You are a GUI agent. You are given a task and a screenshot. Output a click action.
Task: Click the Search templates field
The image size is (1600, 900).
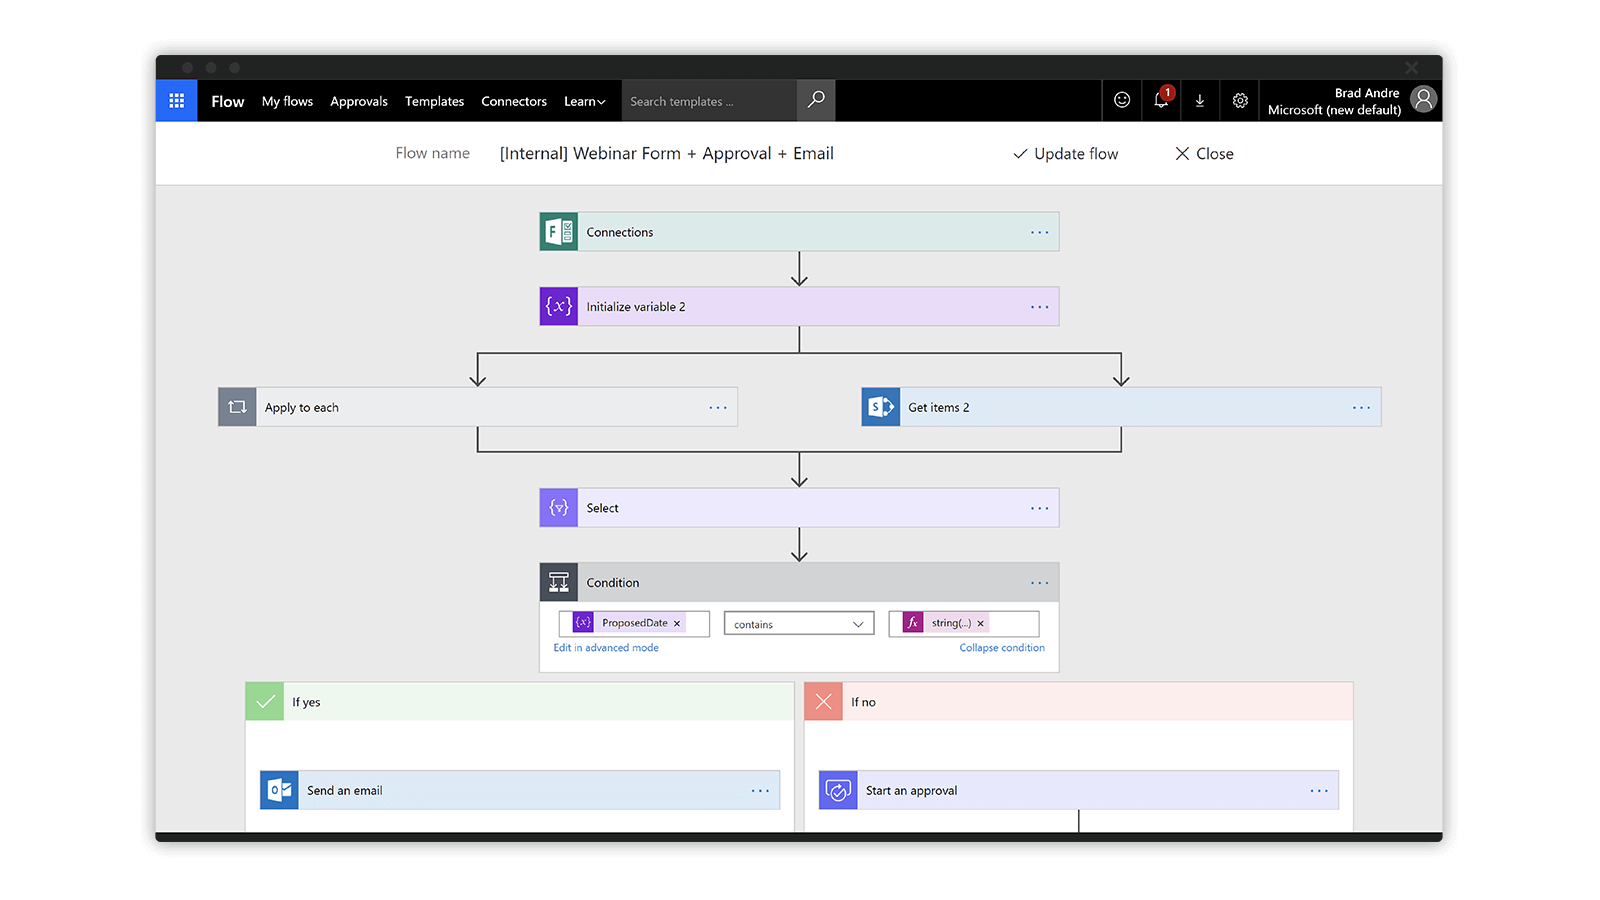click(x=709, y=101)
